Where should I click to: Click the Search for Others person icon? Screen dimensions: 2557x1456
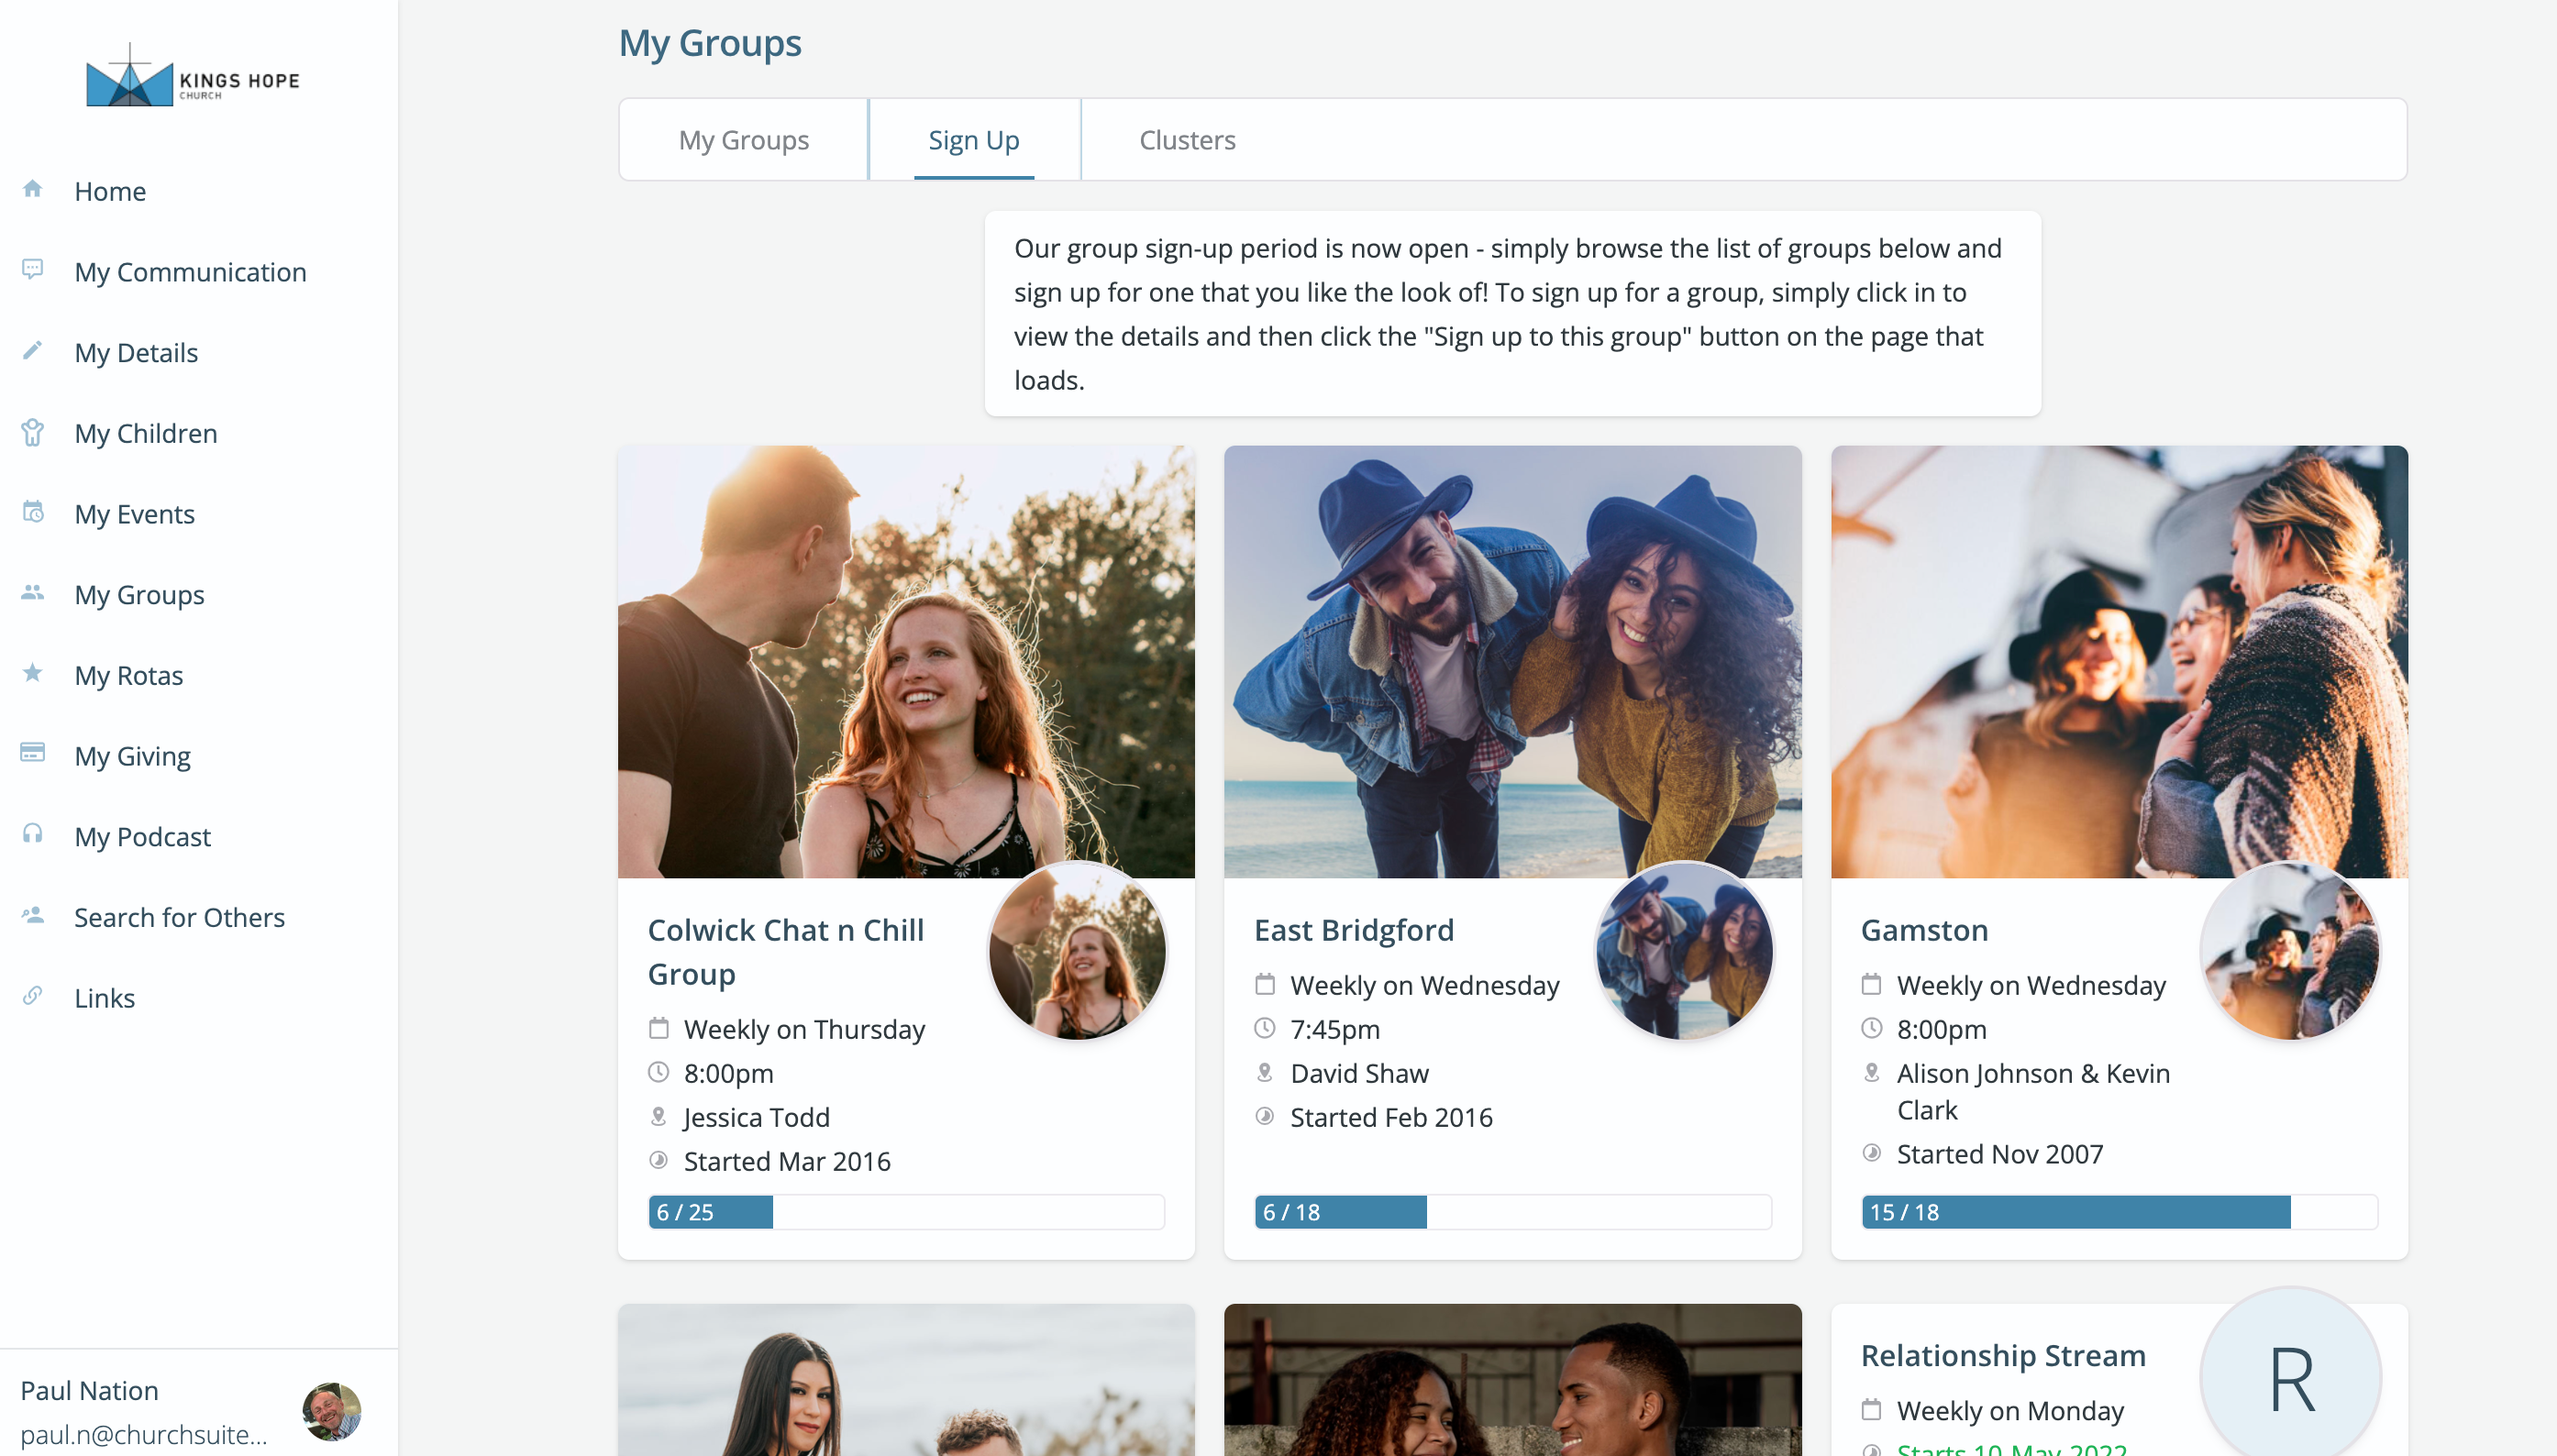pos(33,915)
